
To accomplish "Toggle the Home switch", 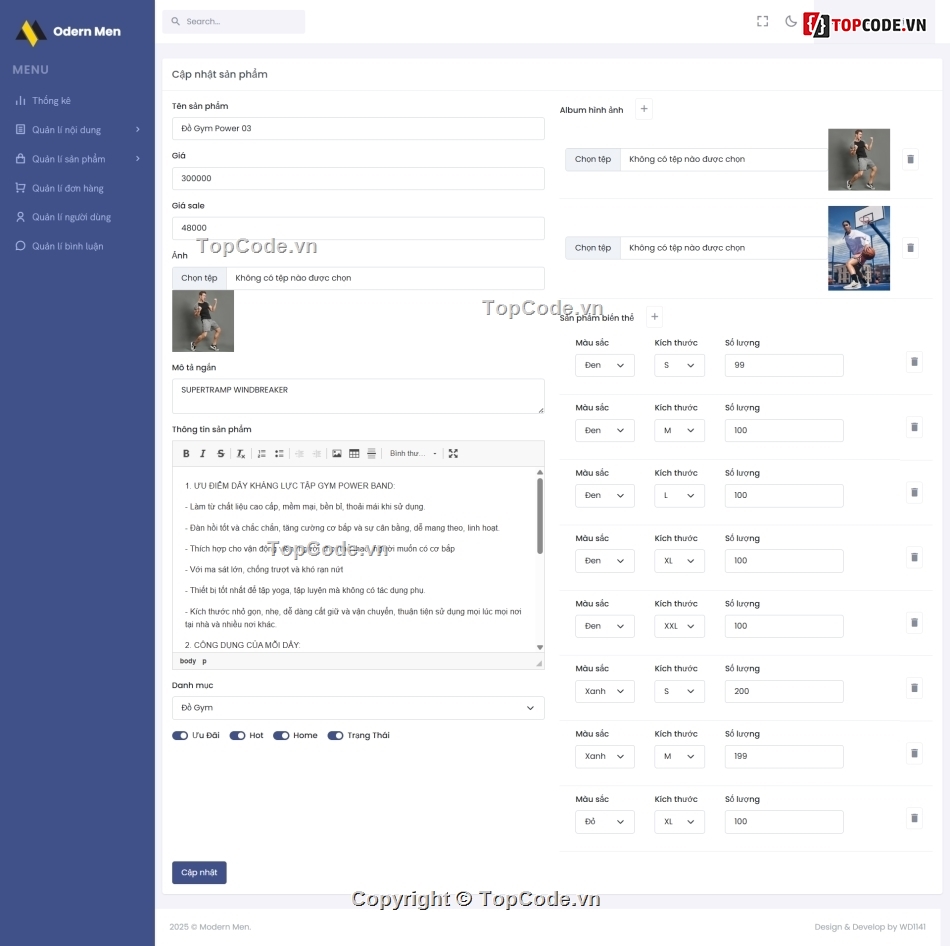I will point(281,735).
